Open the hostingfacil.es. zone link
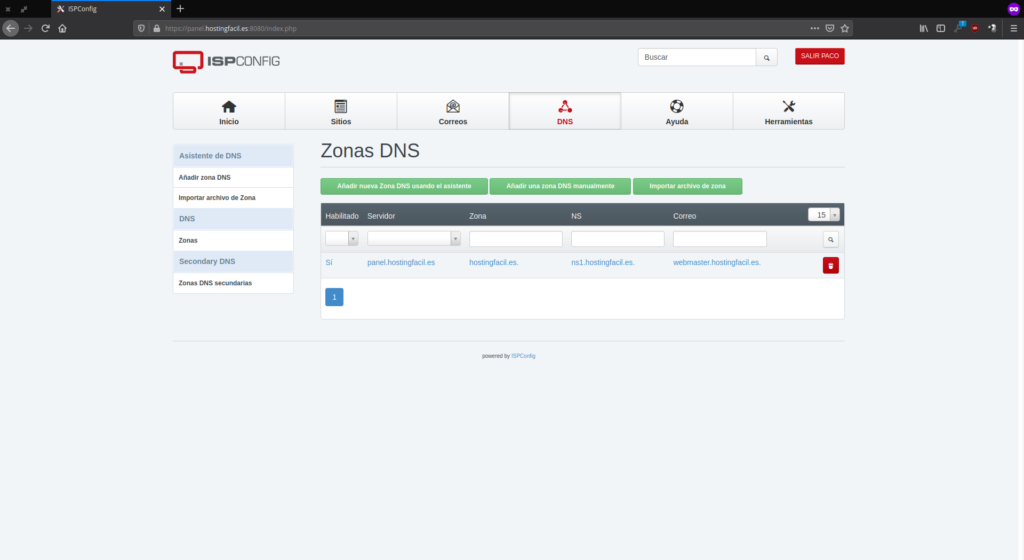Screen dimensions: 1024x560 coord(493,262)
